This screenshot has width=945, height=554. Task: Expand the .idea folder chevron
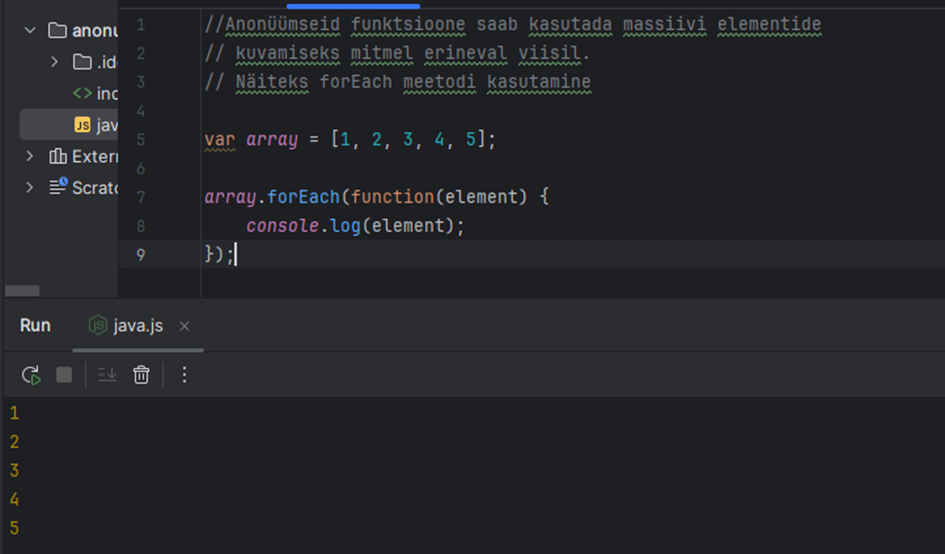coord(54,62)
